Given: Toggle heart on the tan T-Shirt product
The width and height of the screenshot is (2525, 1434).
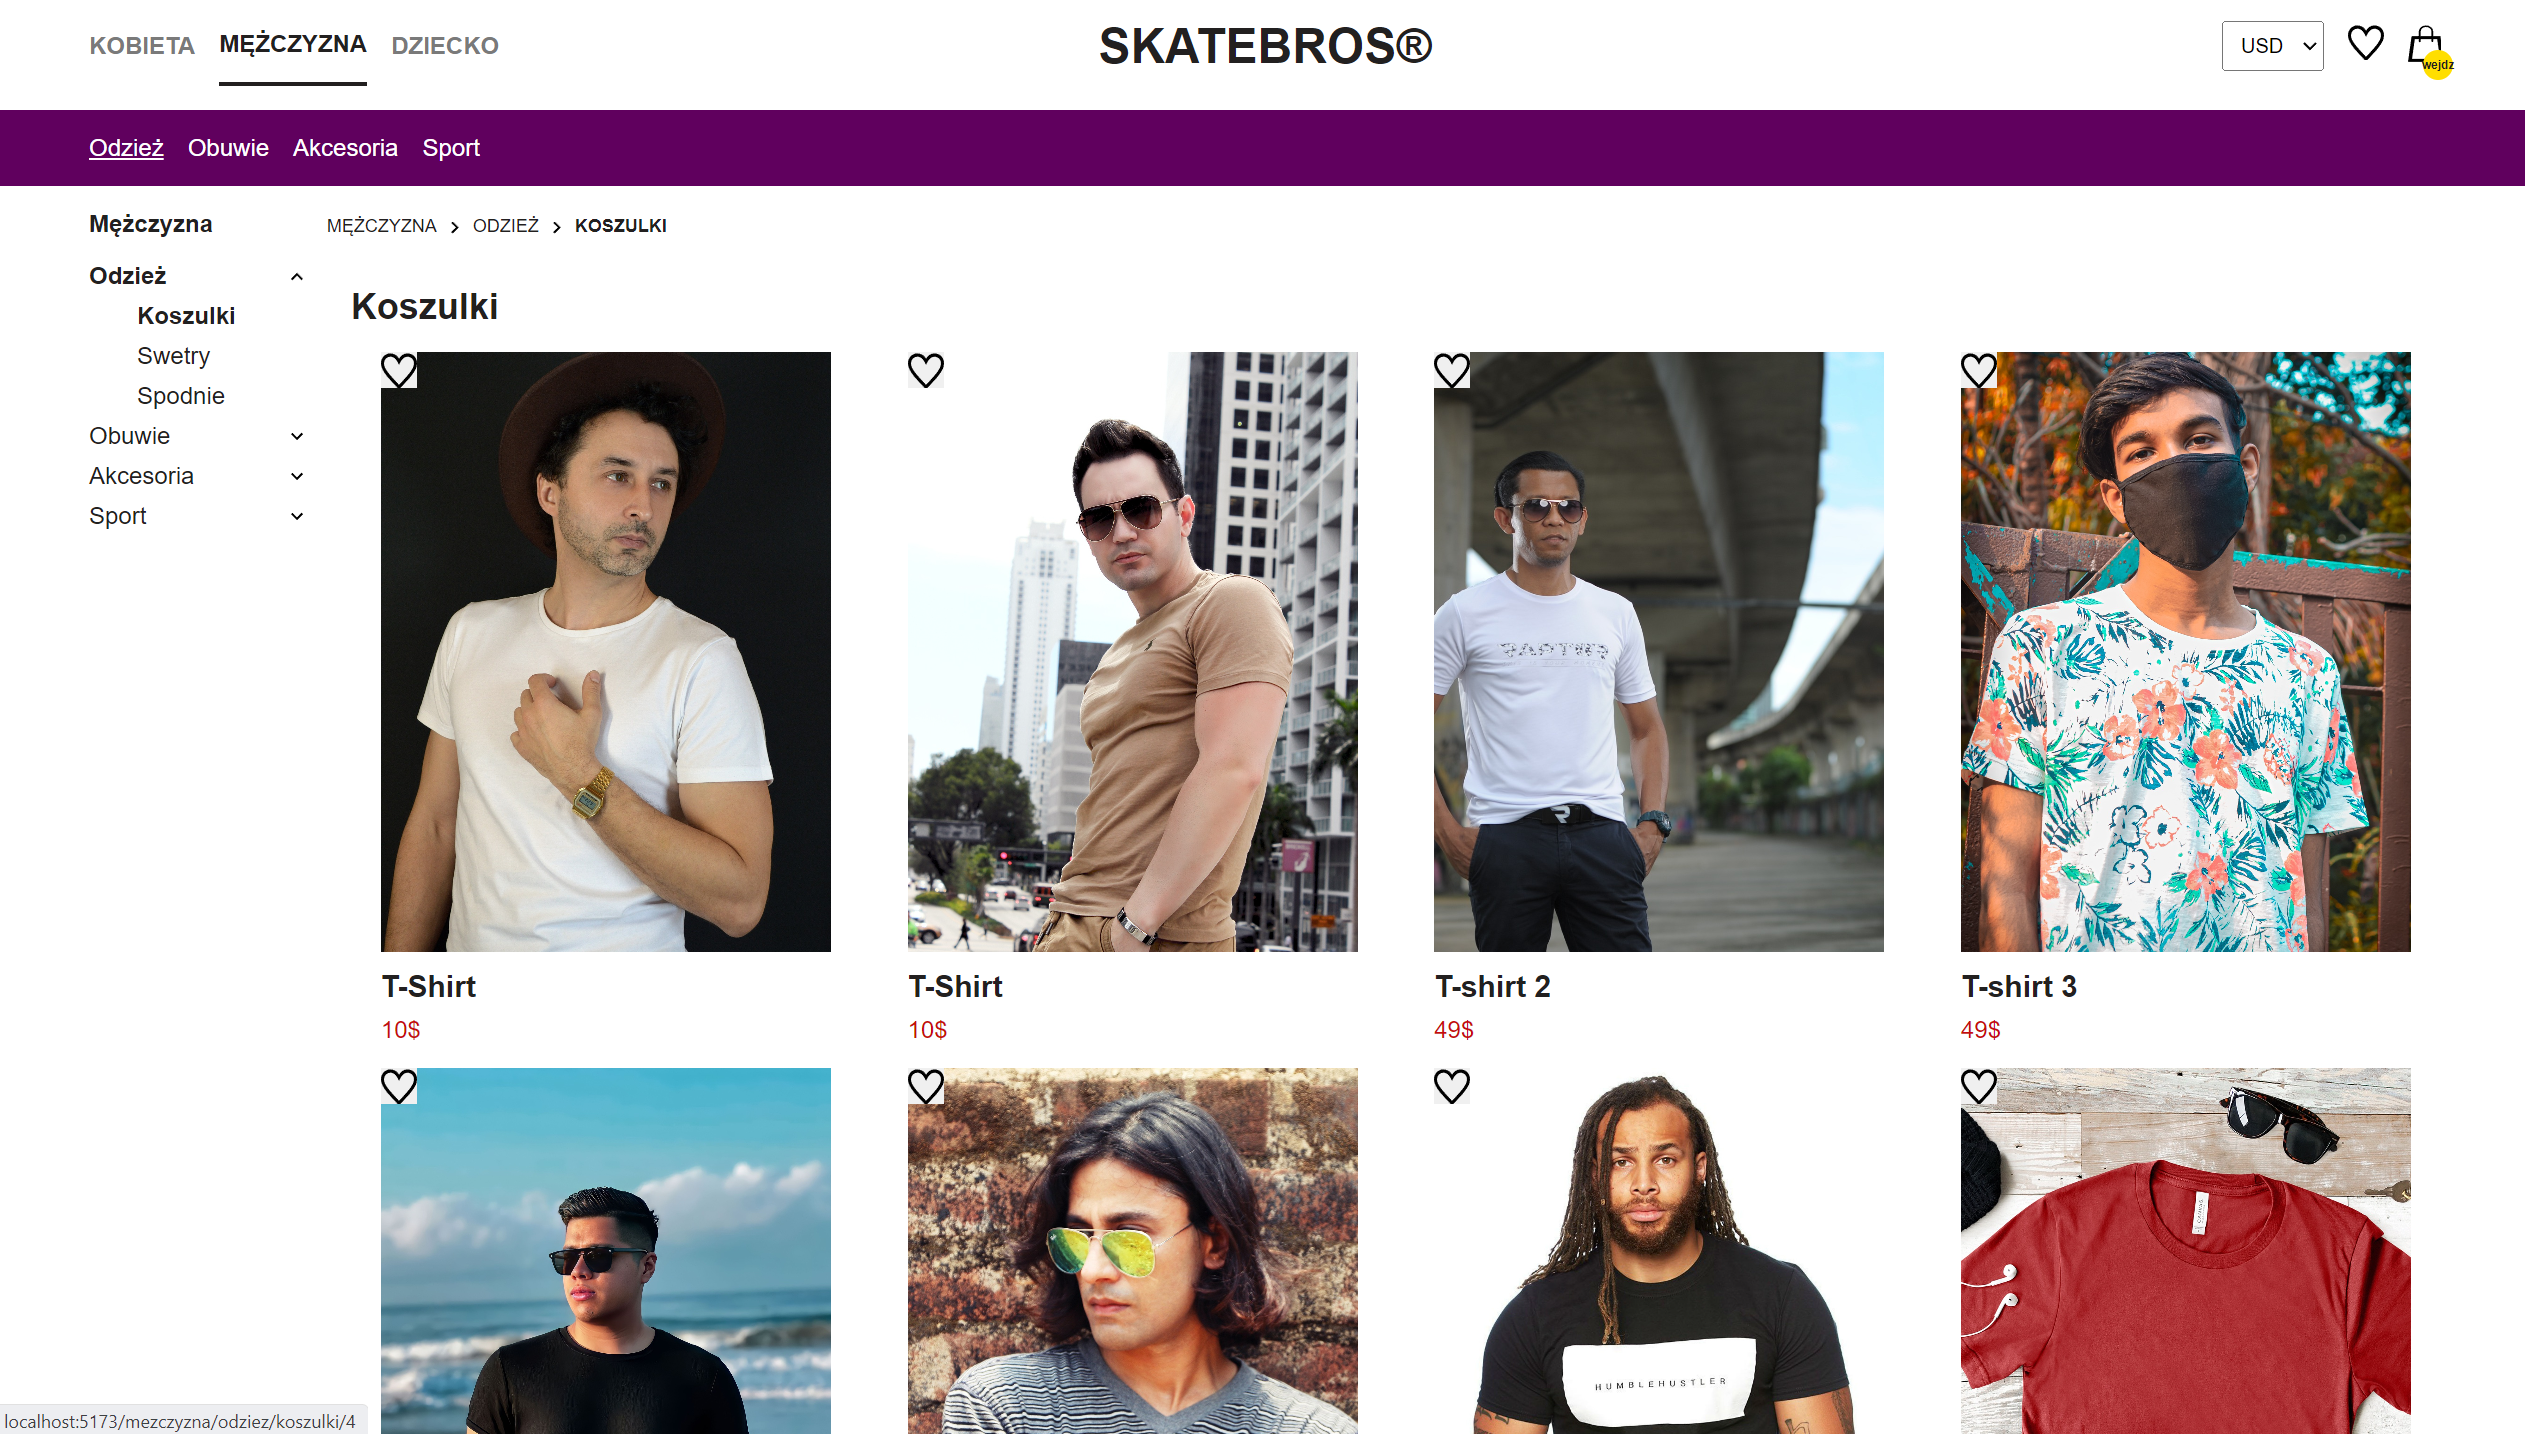Looking at the screenshot, I should [925, 370].
